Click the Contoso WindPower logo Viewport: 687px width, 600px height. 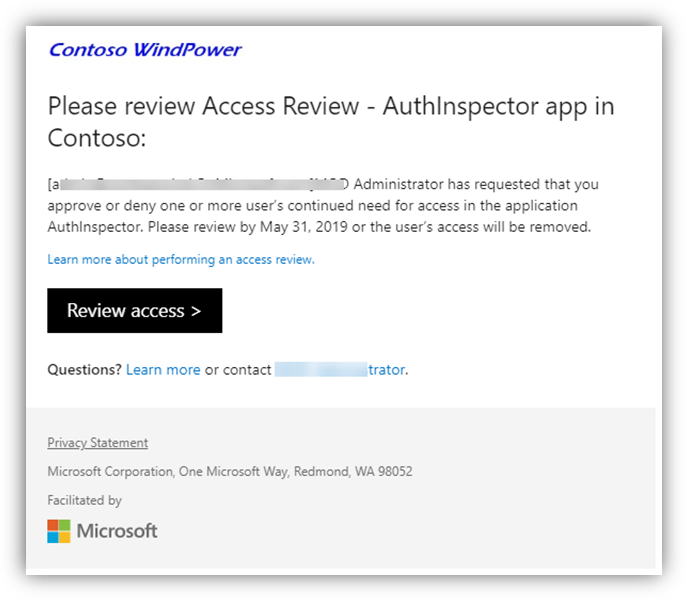coord(145,50)
